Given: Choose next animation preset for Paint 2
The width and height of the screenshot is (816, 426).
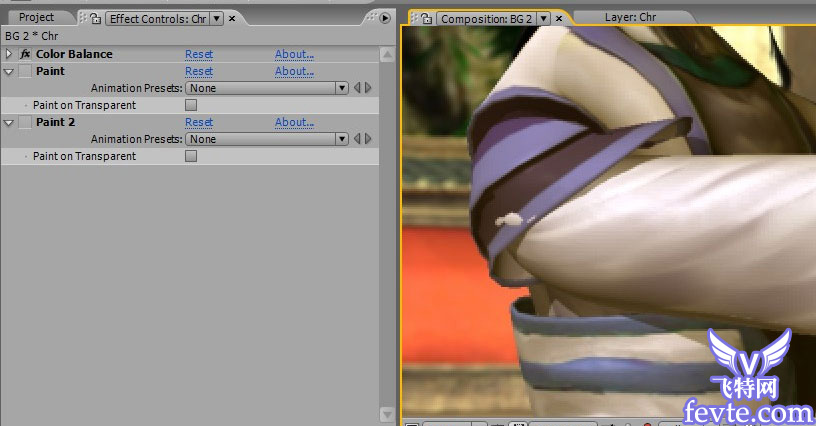Looking at the screenshot, I should pos(368,139).
